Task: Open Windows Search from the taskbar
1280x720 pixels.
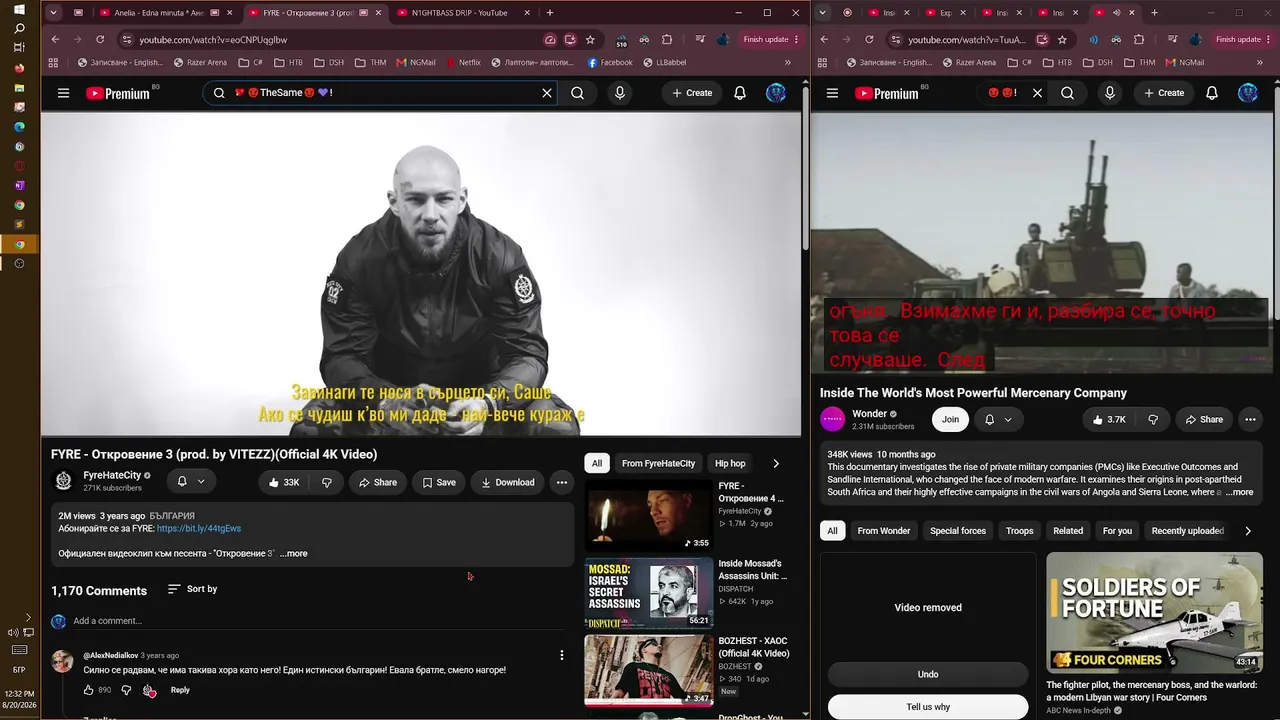Action: [19, 28]
